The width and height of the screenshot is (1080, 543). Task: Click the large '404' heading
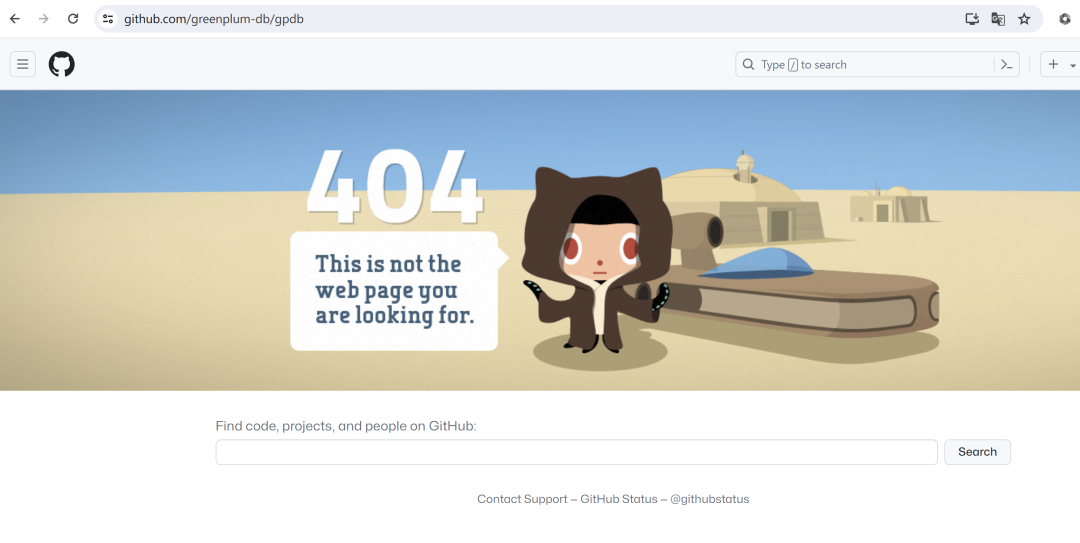[x=395, y=186]
